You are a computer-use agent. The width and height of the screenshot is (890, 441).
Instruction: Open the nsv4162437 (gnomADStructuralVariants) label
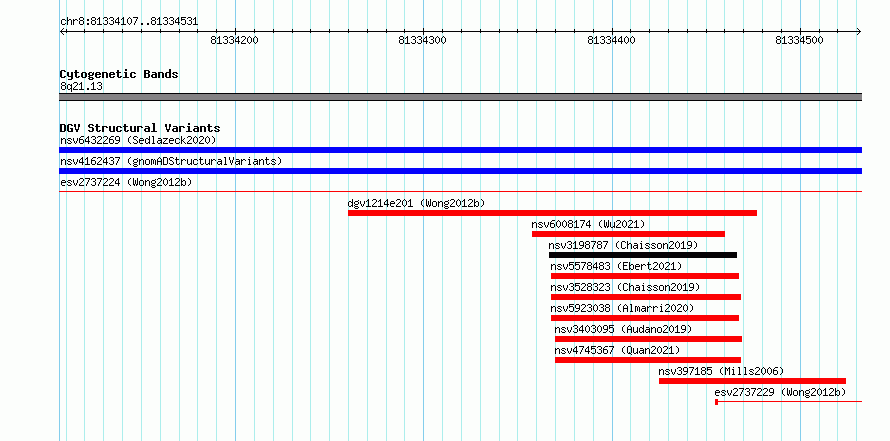click(171, 161)
